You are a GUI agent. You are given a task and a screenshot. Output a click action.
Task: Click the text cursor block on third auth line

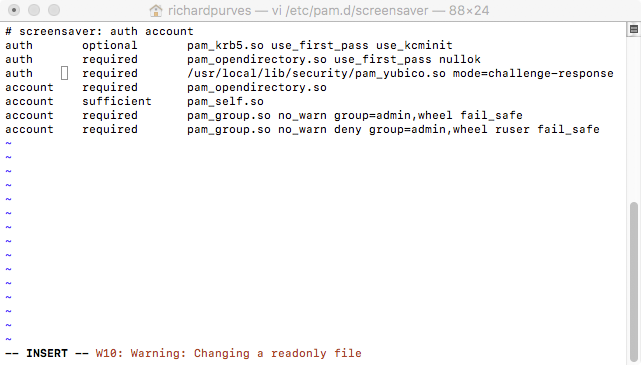65,74
